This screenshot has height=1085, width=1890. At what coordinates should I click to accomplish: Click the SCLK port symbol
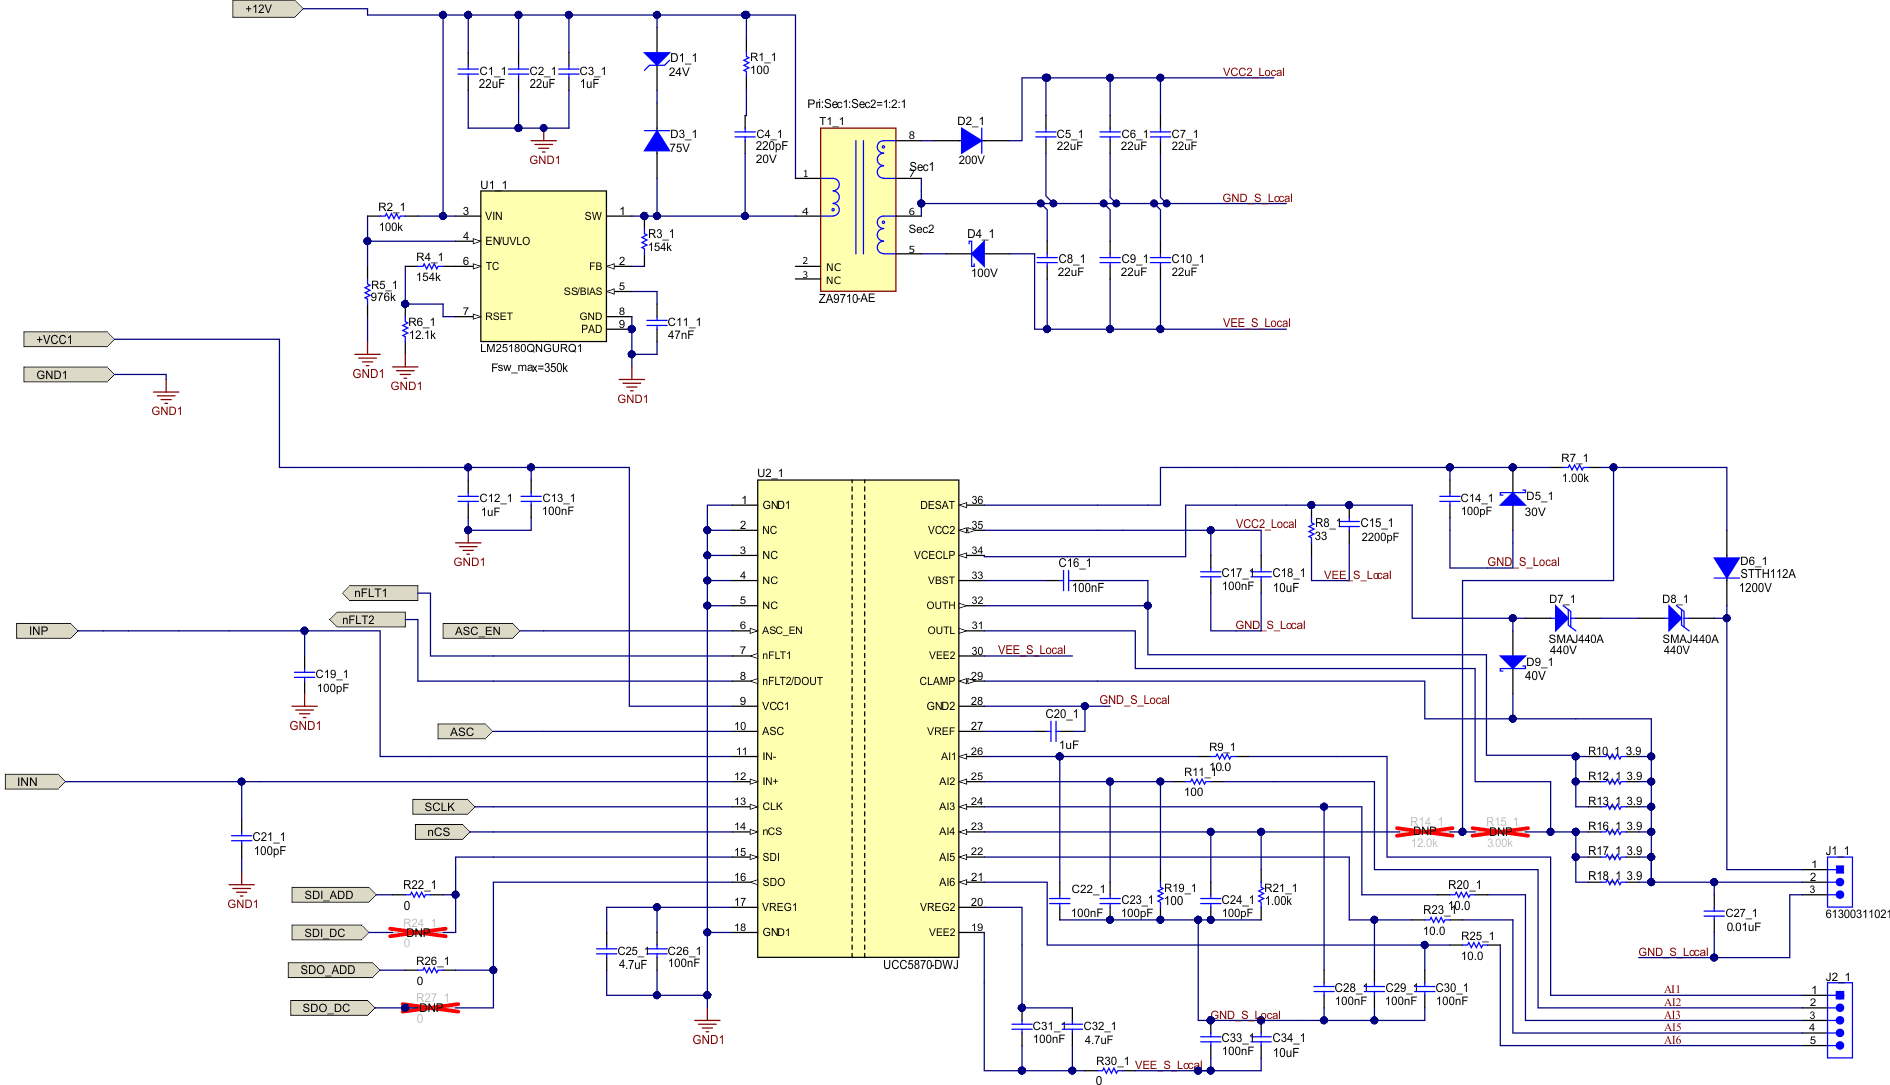click(443, 807)
